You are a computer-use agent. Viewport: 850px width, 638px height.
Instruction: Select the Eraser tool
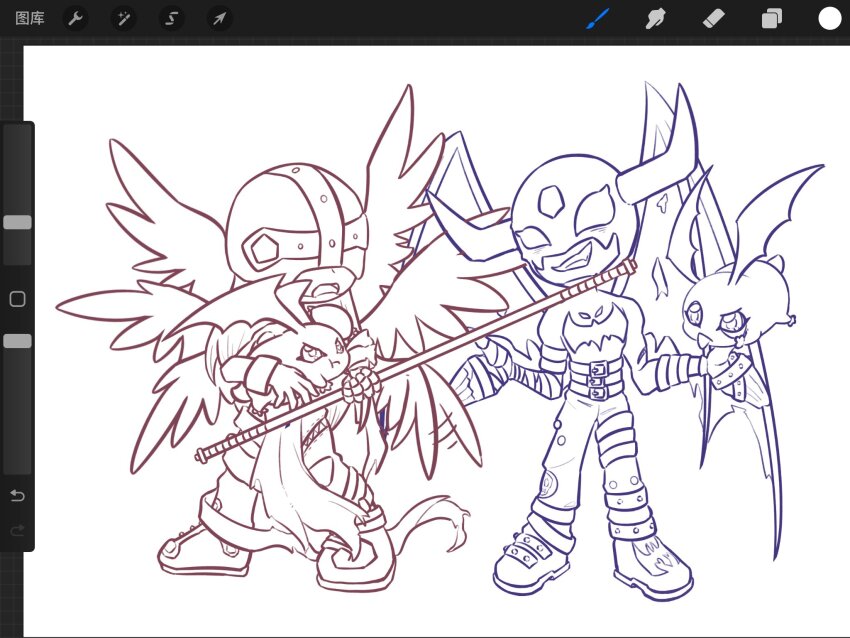(713, 19)
